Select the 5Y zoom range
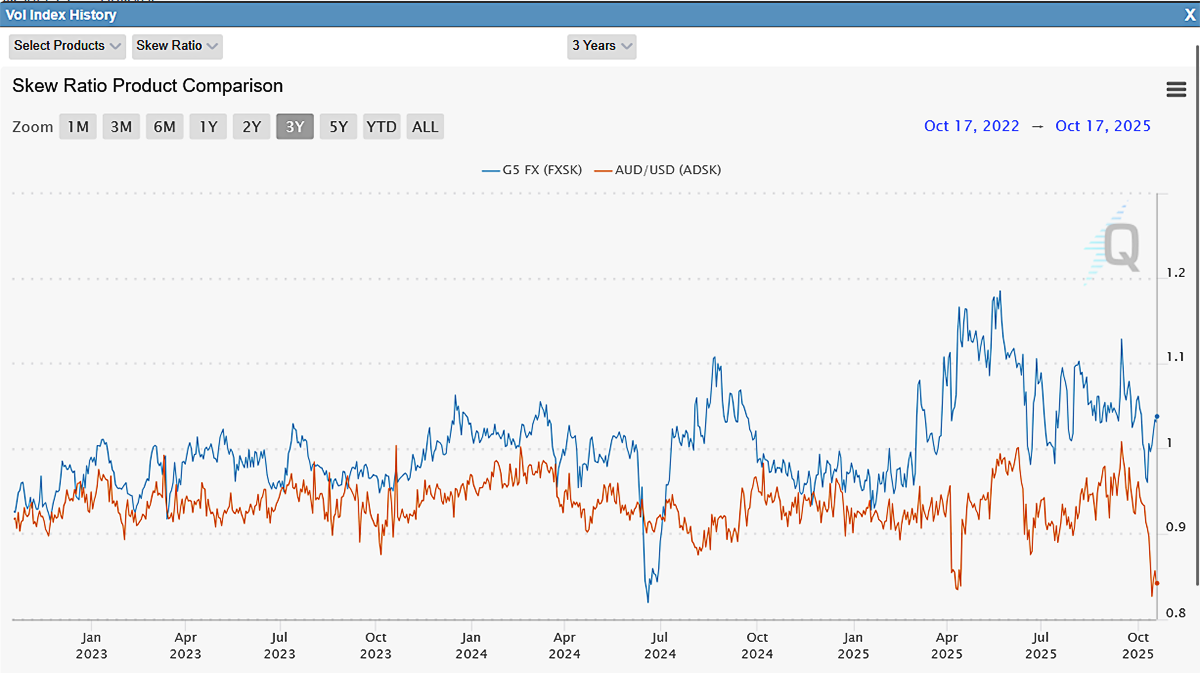The width and height of the screenshot is (1200, 673). [x=338, y=126]
